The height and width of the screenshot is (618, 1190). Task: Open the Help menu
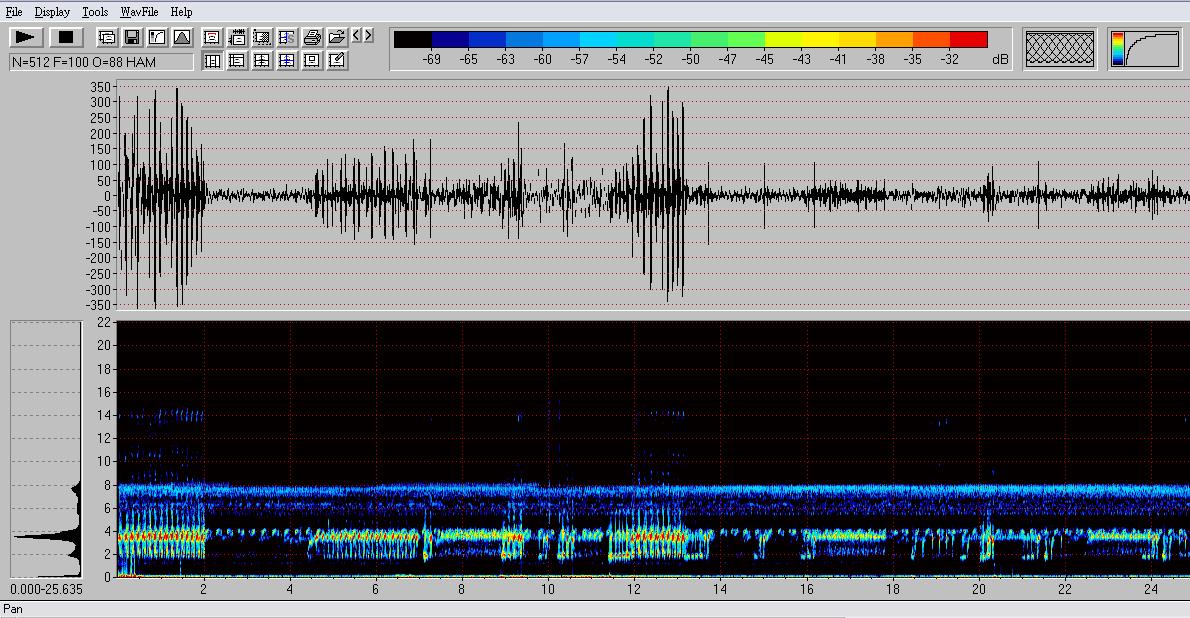coord(181,12)
